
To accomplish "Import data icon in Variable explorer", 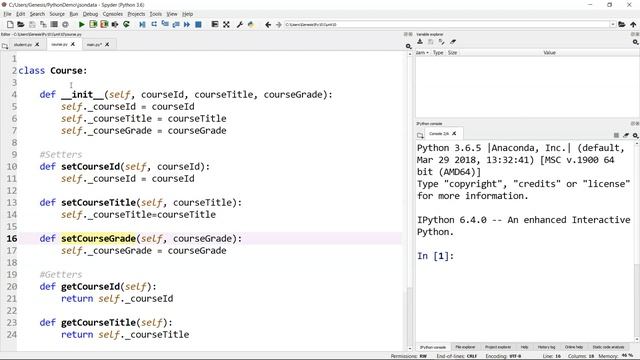I will tap(420, 42).
